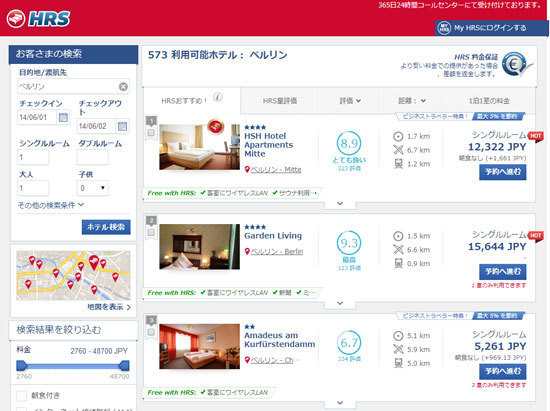Expand details for Amadeus am Kurfürstendamm listing
Image resolution: width=550 pixels, height=411 pixels.
(x=340, y=403)
